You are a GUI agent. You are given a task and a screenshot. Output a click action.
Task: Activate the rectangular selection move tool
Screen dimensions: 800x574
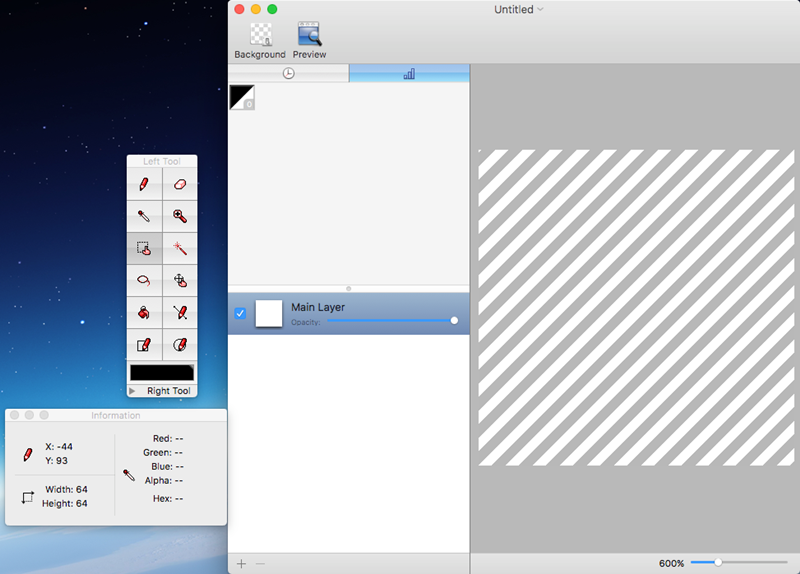click(x=144, y=248)
